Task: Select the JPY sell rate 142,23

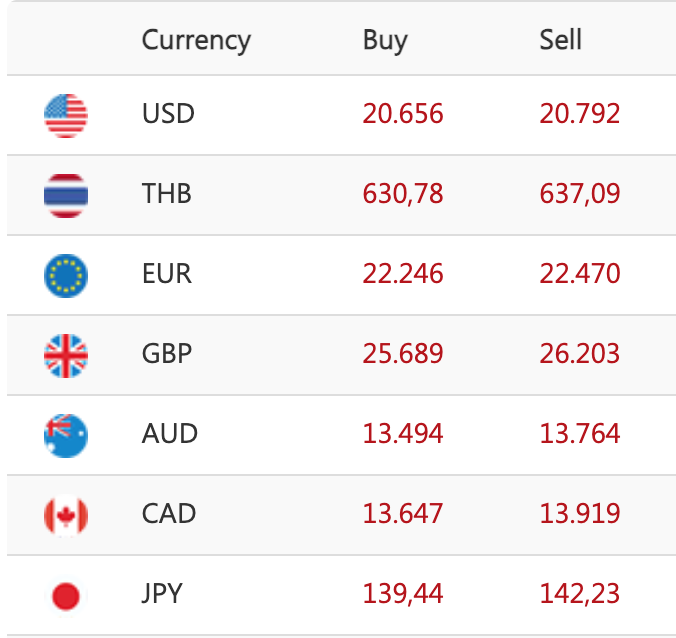Action: tap(580, 594)
